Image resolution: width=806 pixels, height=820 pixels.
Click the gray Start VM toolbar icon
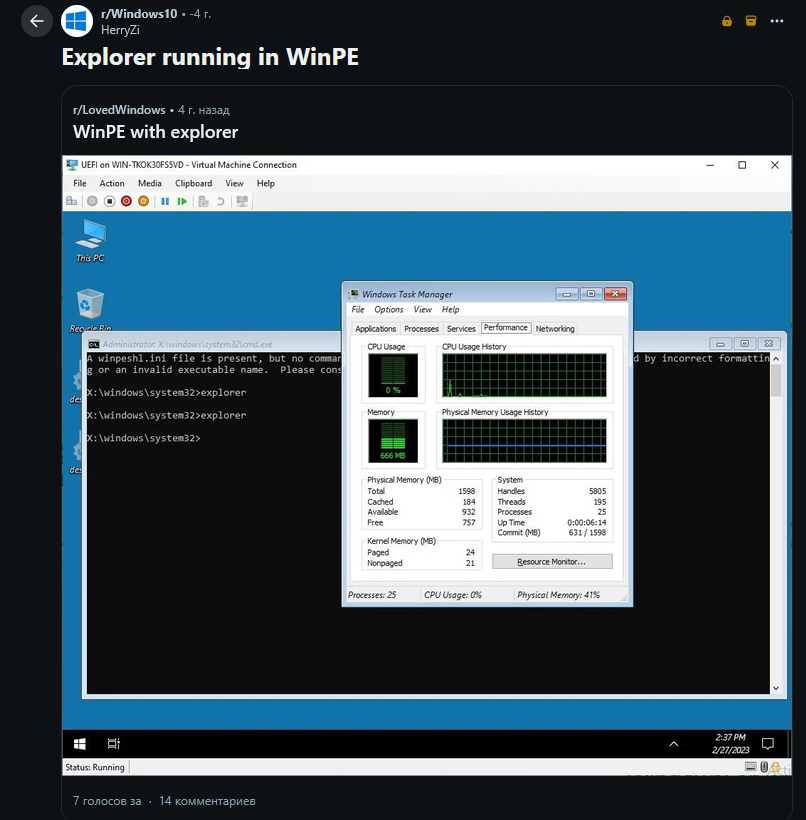click(92, 201)
